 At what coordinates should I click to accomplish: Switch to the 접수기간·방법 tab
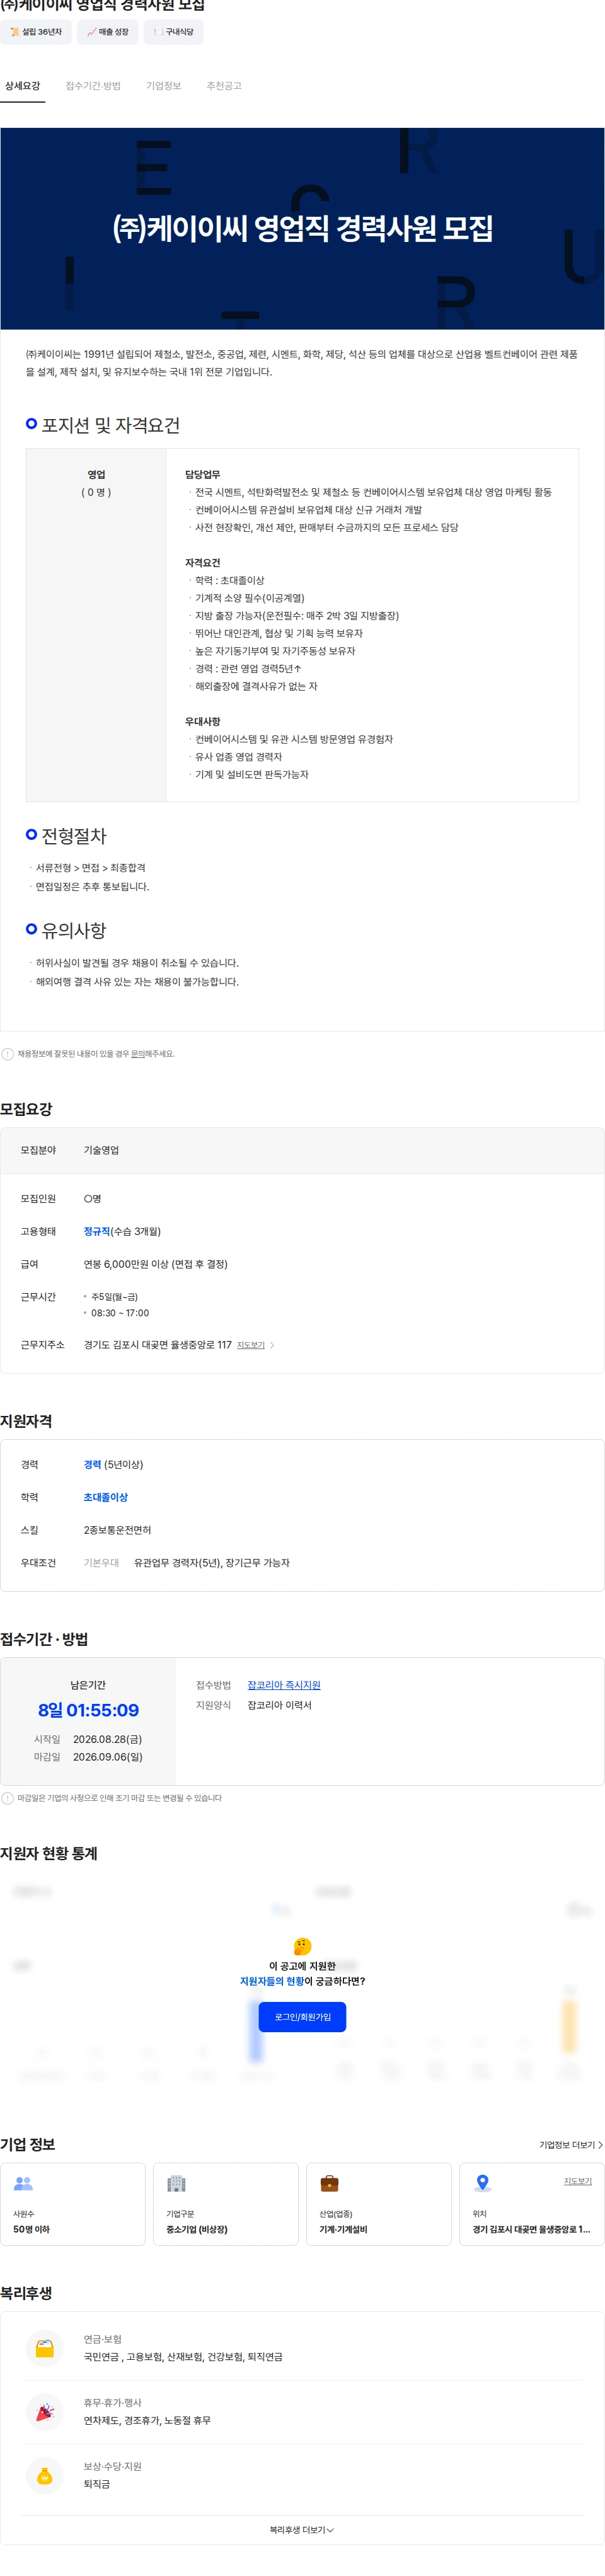(93, 86)
